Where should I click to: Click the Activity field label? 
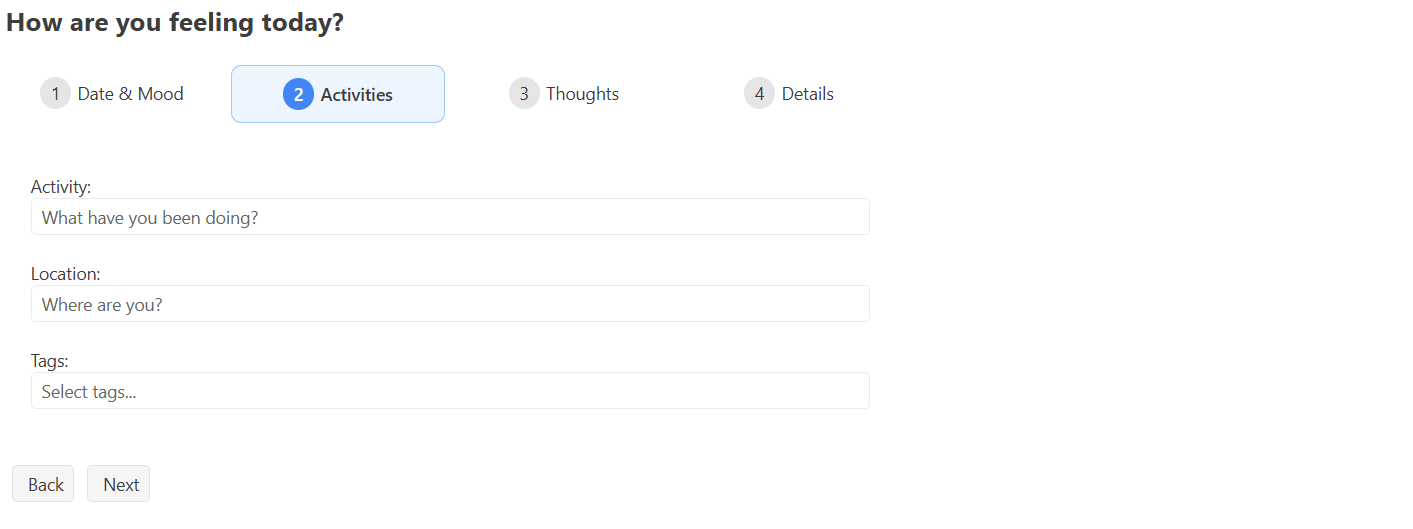coord(61,187)
